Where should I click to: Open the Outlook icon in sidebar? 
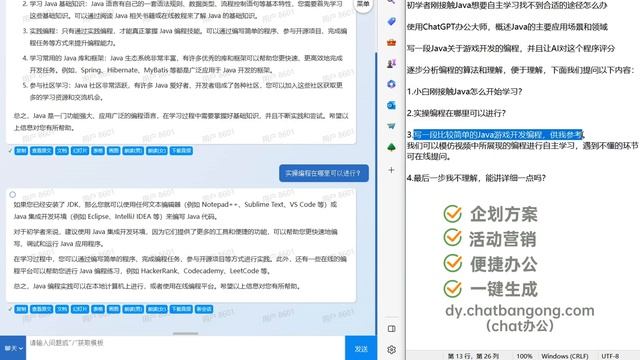391,105
